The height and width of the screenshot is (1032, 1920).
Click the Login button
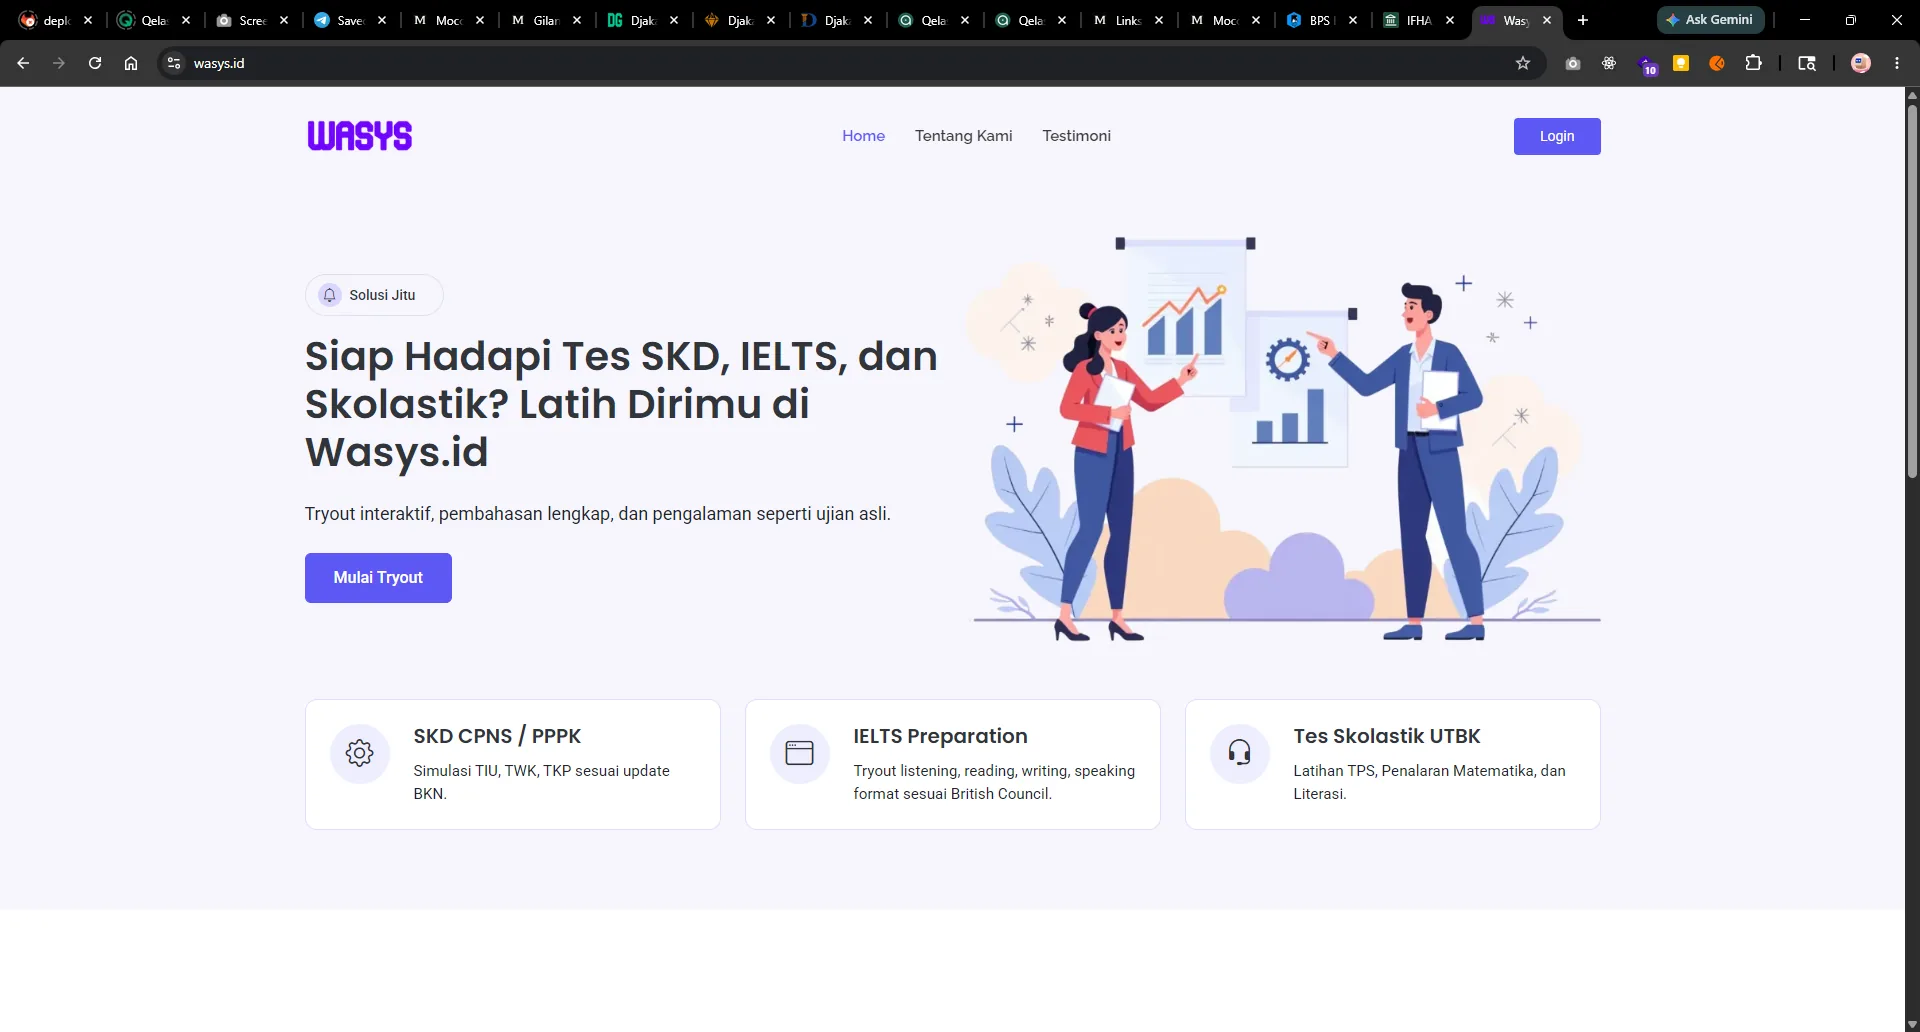tap(1556, 136)
